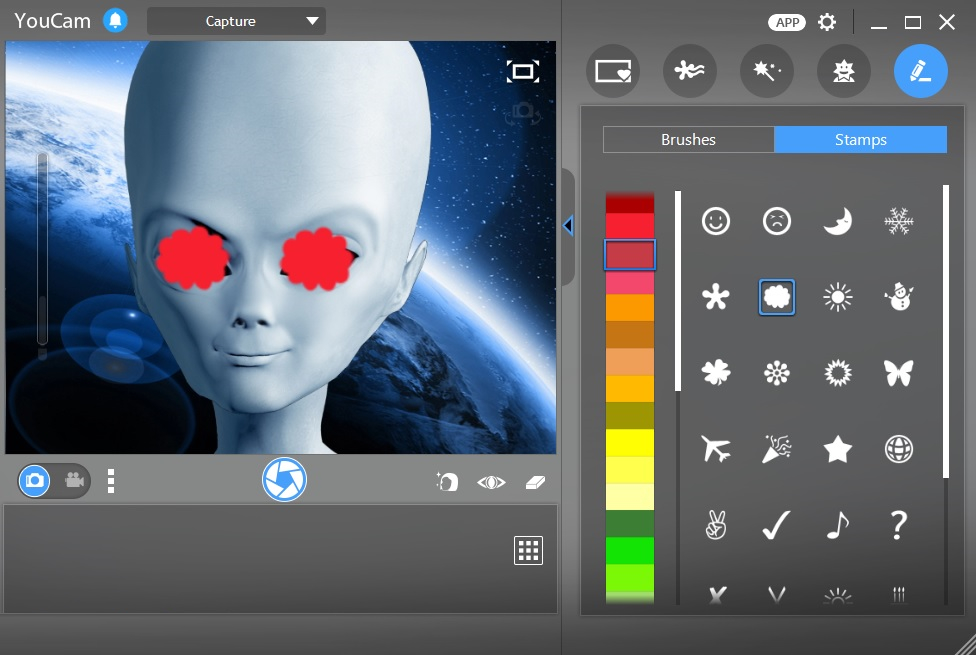Open the three-dot capture options menu
The height and width of the screenshot is (655, 976).
pos(111,481)
